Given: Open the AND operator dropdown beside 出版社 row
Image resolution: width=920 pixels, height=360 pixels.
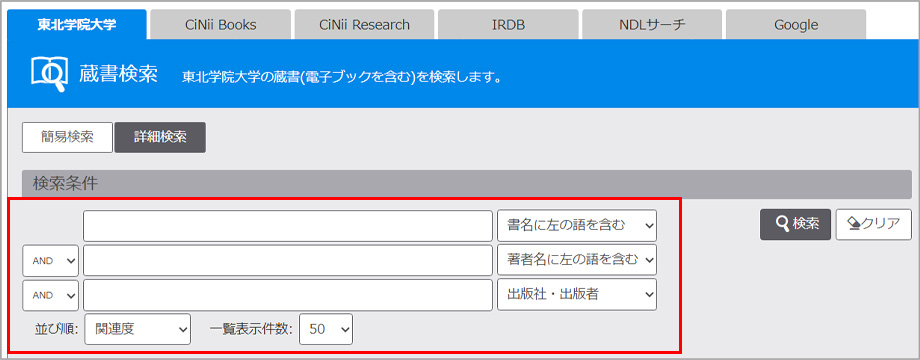Looking at the screenshot, I should (50, 296).
